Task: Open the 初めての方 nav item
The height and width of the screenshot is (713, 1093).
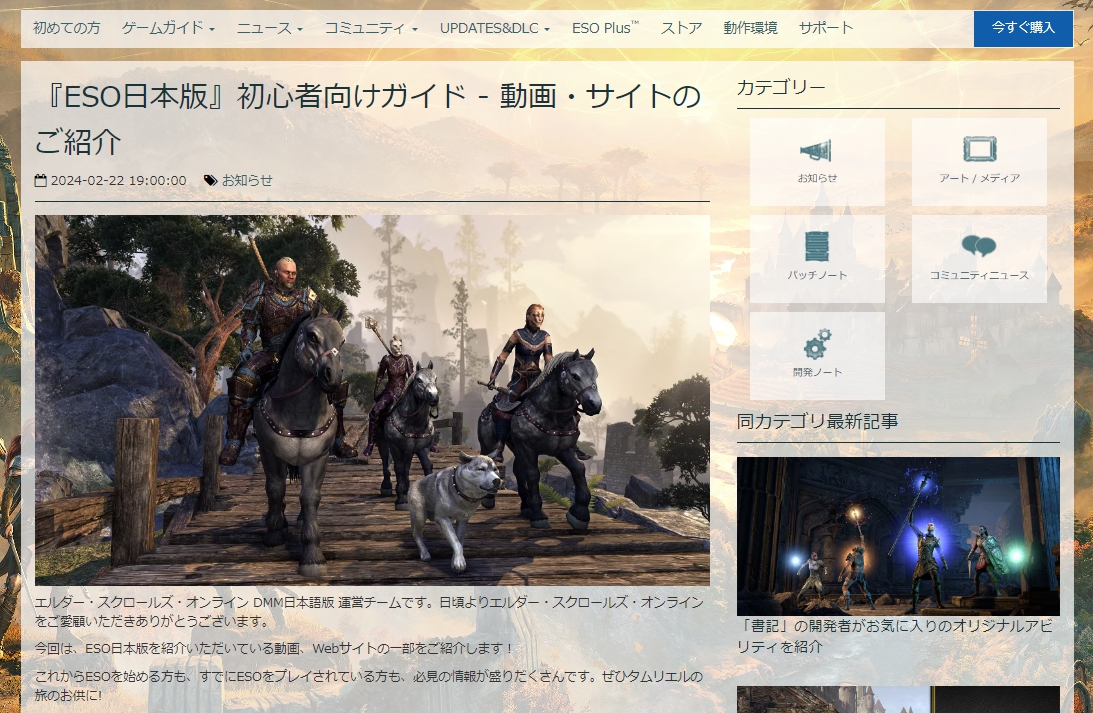Action: pos(67,28)
